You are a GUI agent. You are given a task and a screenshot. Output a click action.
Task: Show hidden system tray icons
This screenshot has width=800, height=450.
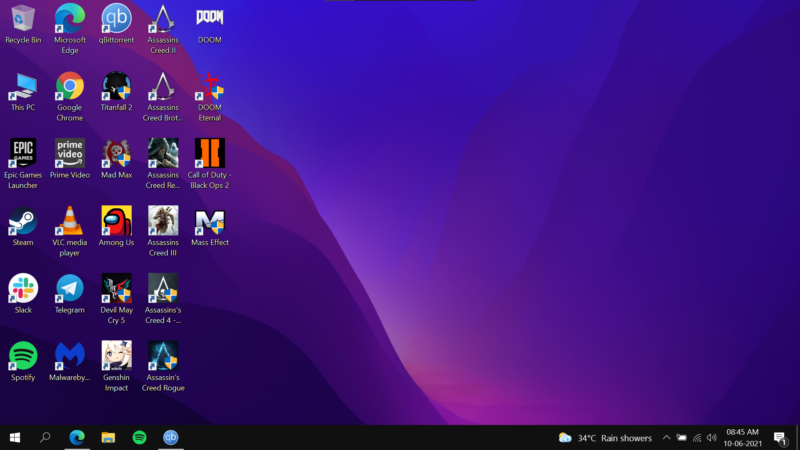pyautogui.click(x=666, y=438)
